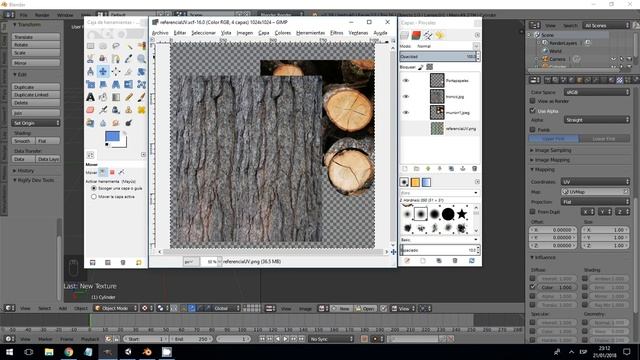Open the 'Object Mode' dropdown in Blender header
The height and width of the screenshot is (360, 640).
[x=116, y=308]
